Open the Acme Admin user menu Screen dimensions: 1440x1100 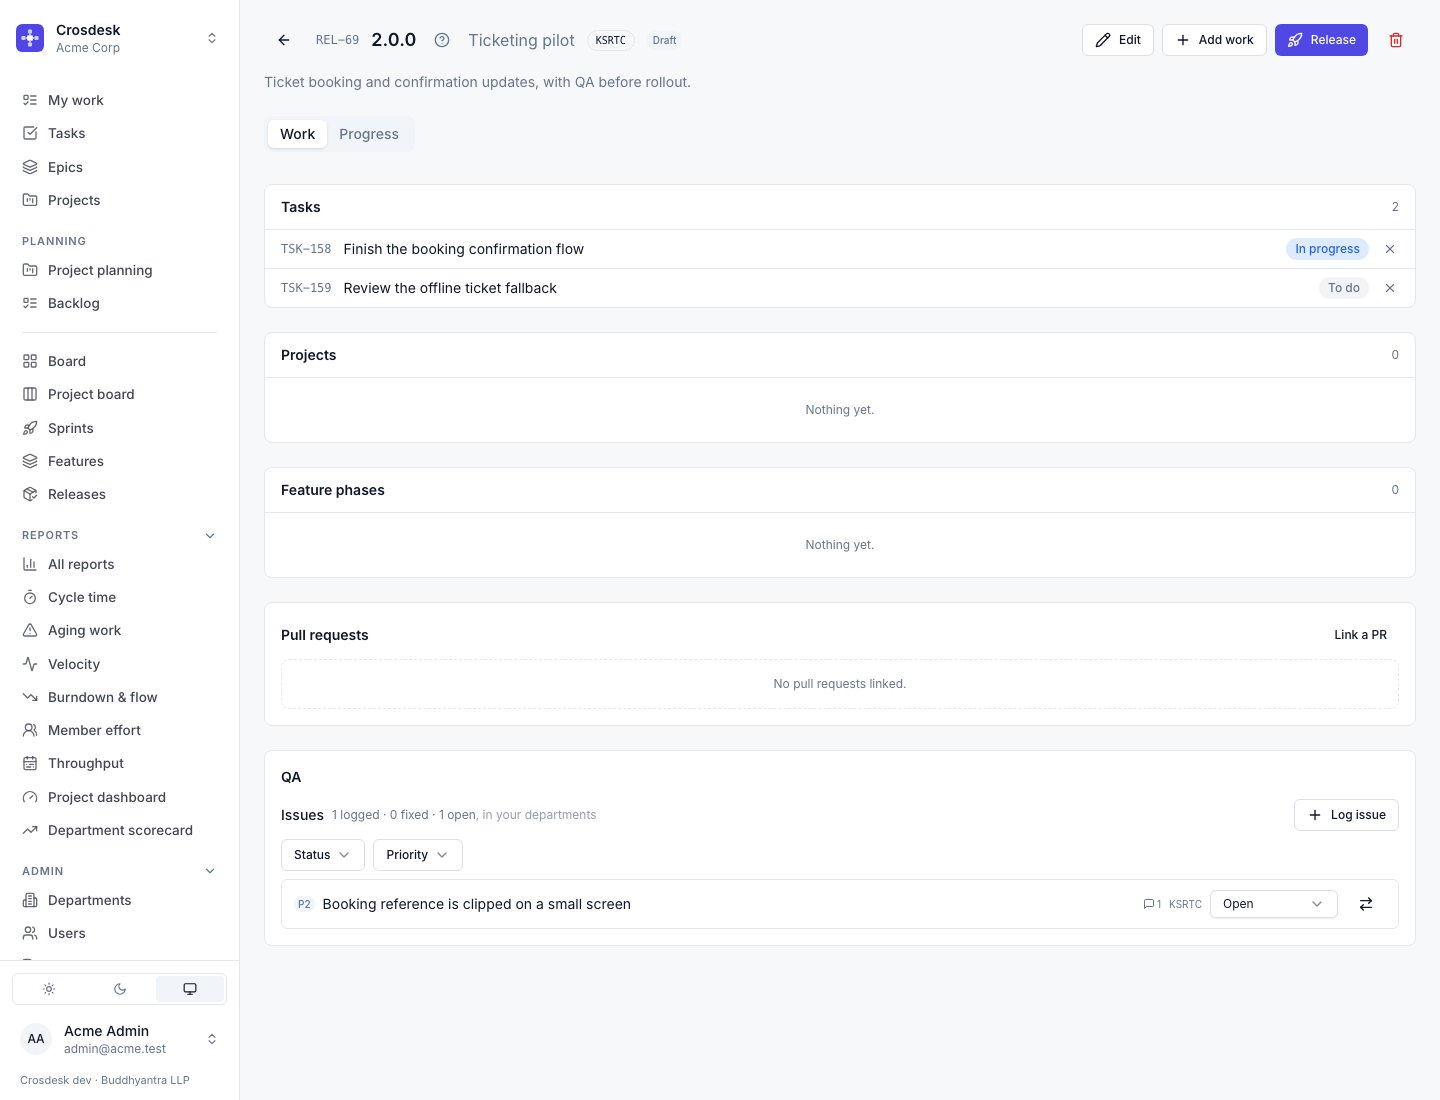point(119,1039)
